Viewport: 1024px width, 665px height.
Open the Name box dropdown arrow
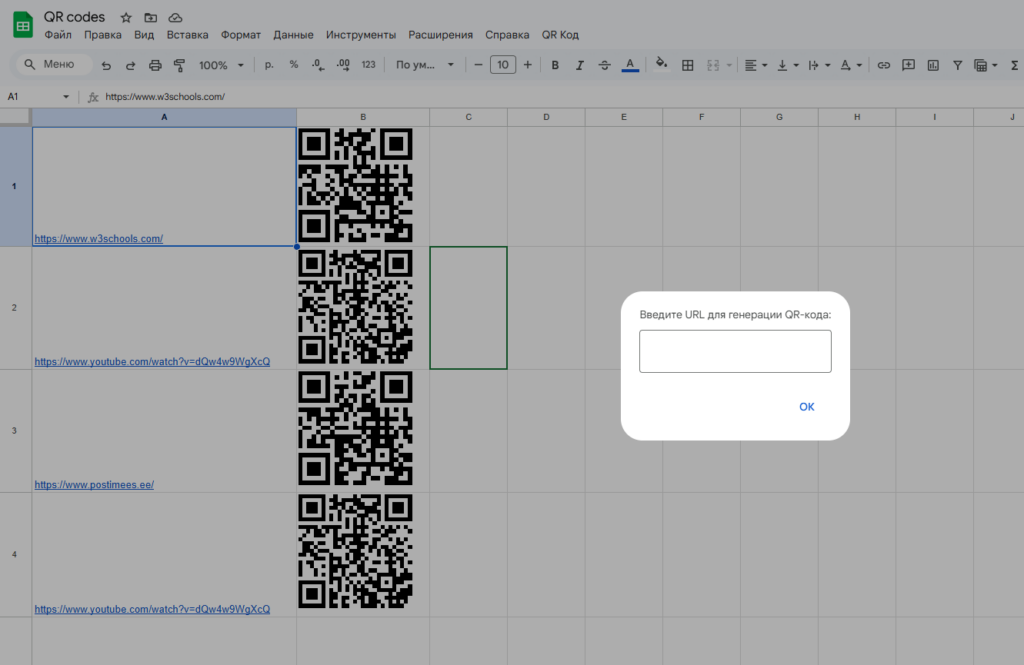click(66, 97)
